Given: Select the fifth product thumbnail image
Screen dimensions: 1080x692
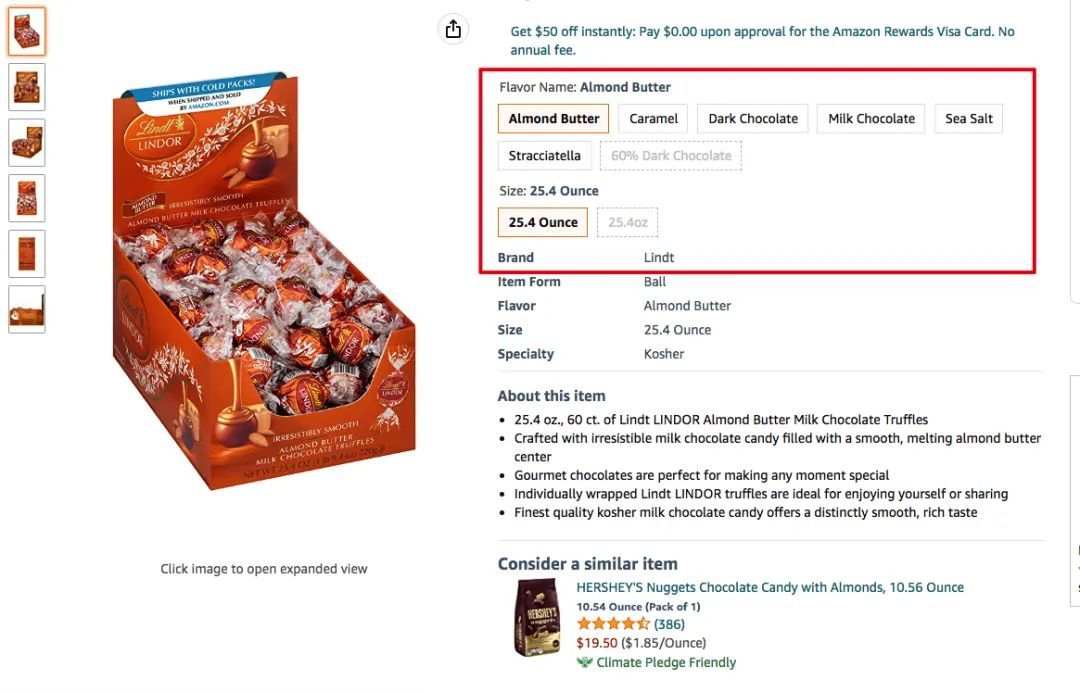Looking at the screenshot, I should [x=27, y=253].
